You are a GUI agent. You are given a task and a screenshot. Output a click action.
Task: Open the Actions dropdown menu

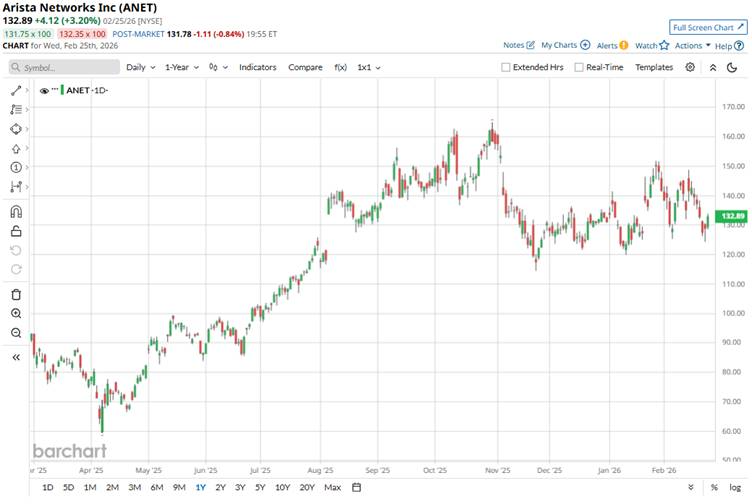(693, 46)
